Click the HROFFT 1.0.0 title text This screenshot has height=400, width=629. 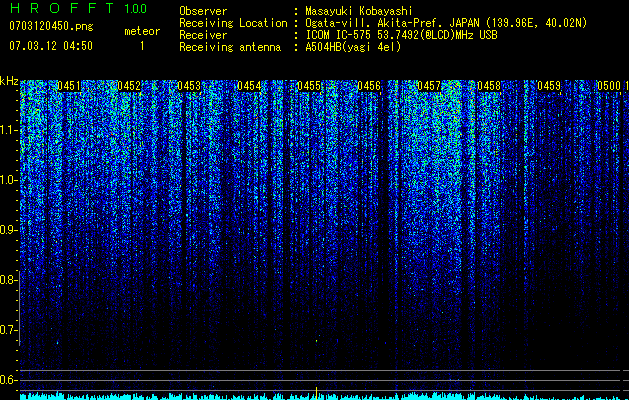point(78,8)
